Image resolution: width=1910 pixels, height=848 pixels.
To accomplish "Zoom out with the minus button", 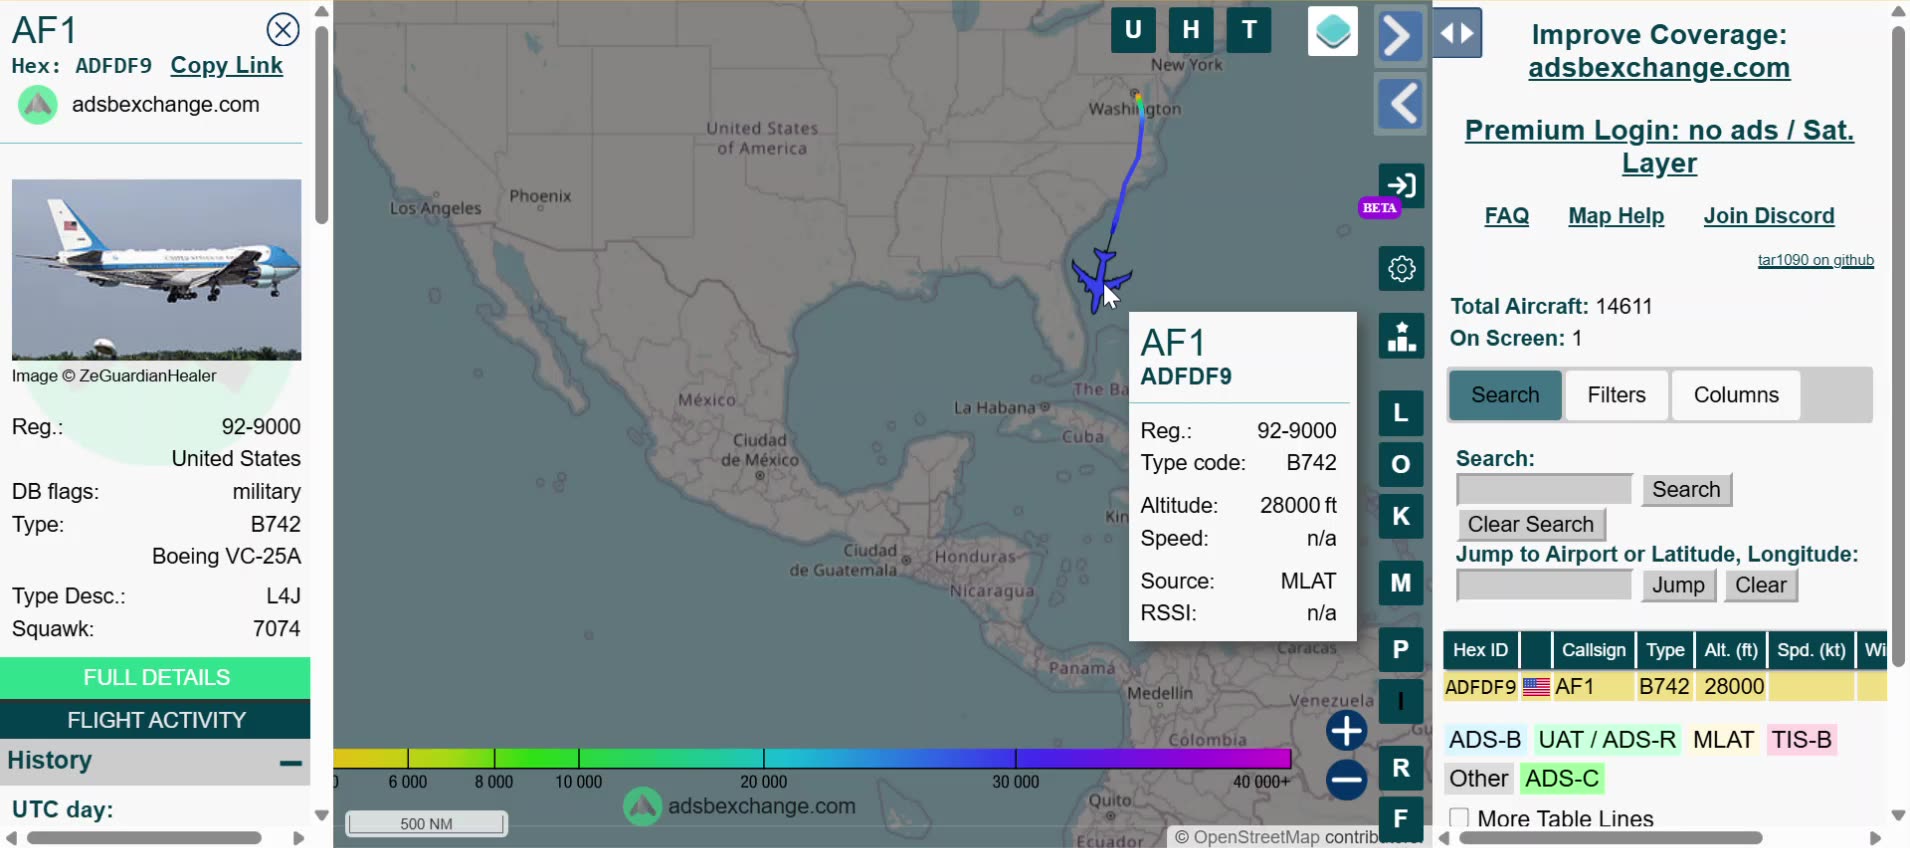I will click(1347, 780).
